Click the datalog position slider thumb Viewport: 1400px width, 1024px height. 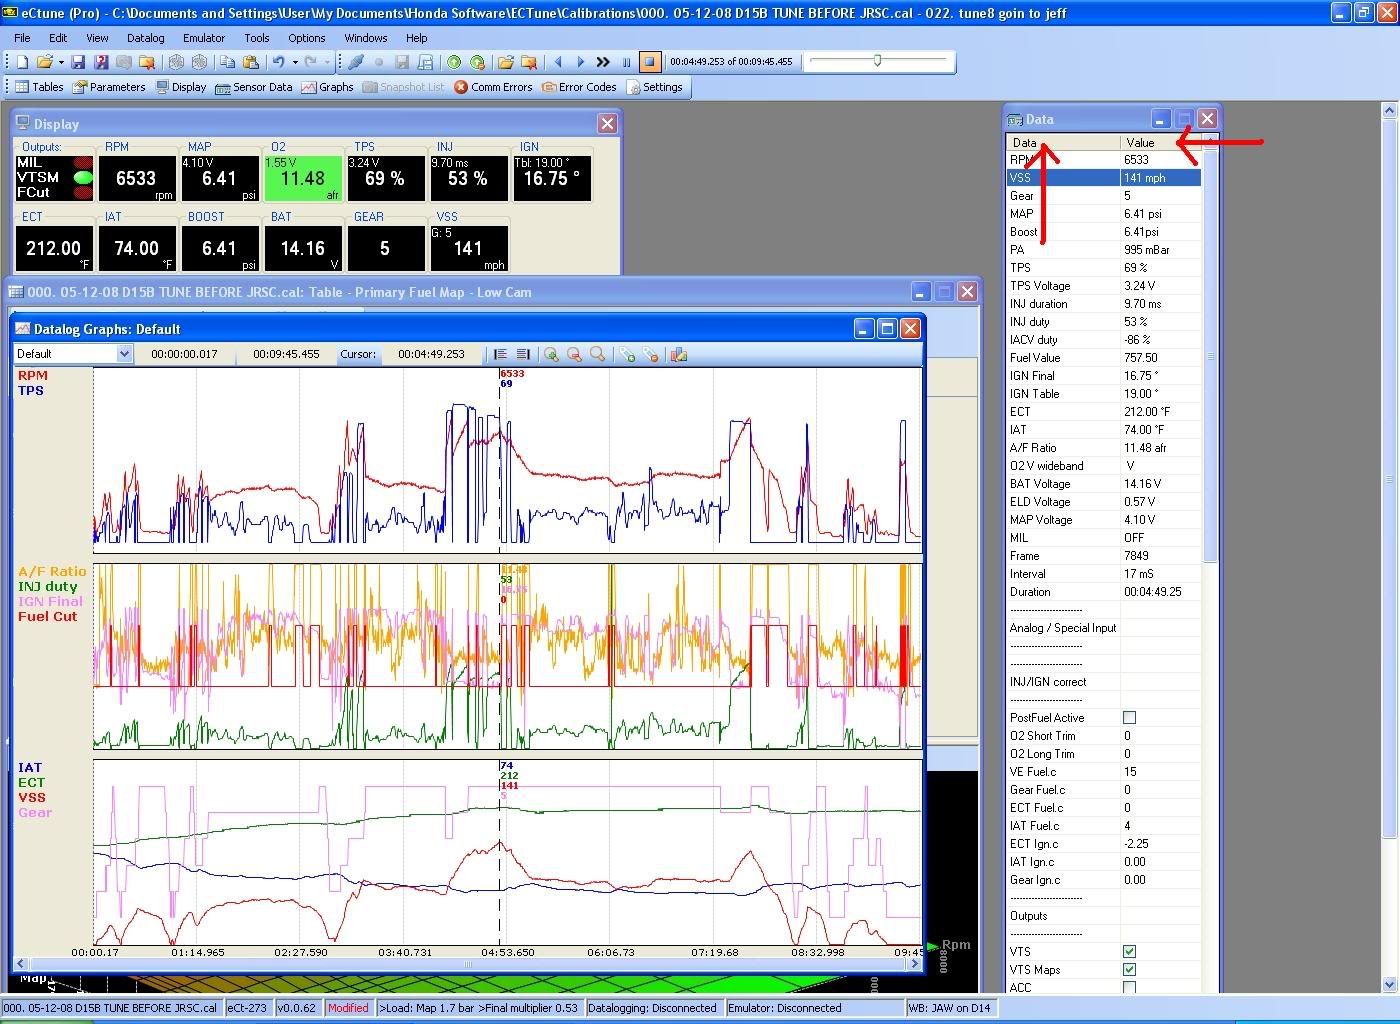[878, 61]
